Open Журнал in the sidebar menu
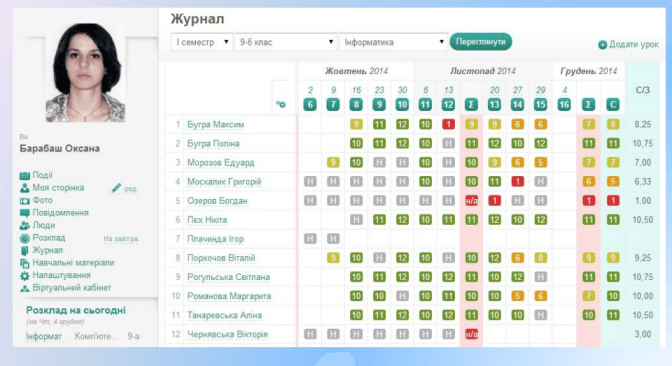This screenshot has width=672, height=366. 48,250
